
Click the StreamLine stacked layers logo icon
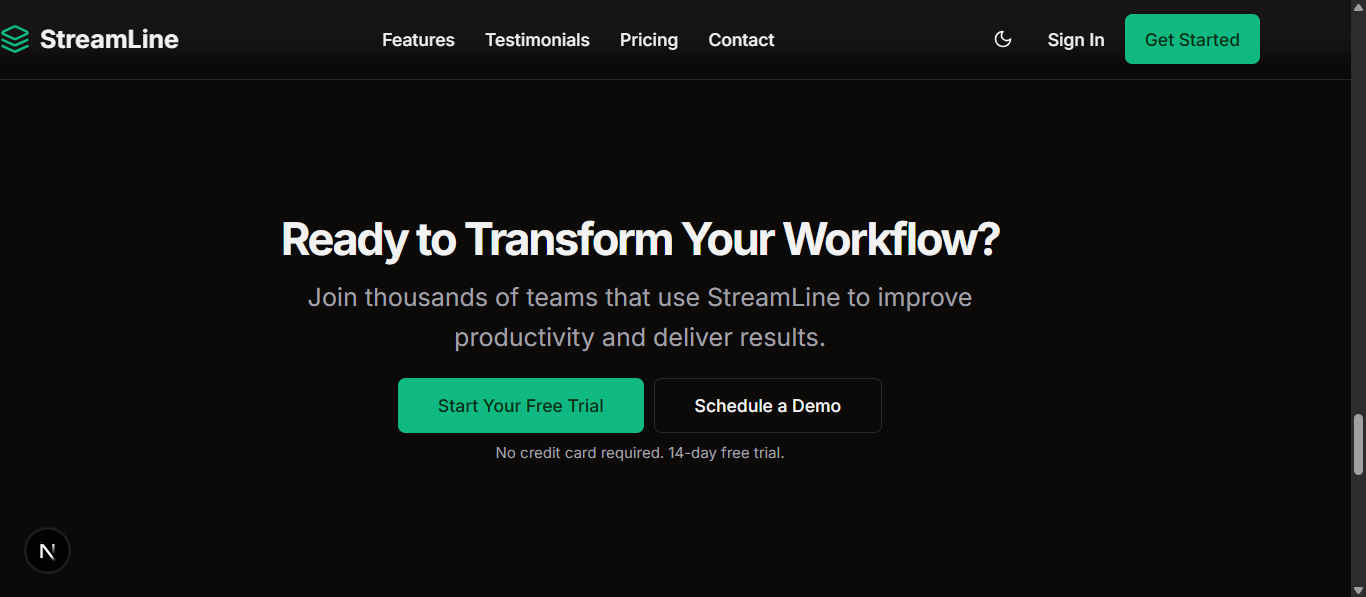(14, 40)
